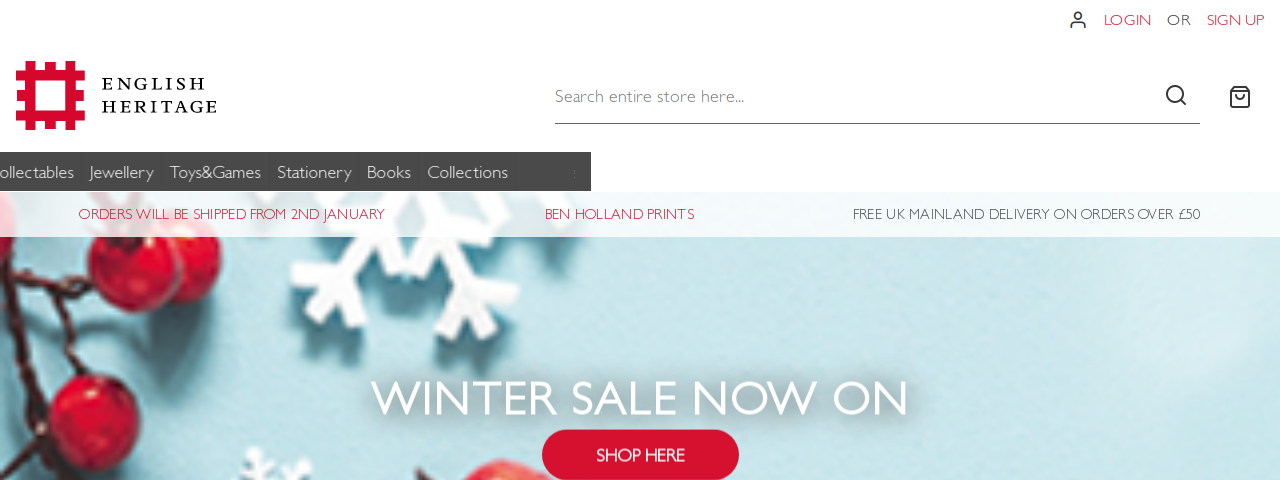Focus the store search field

pyautogui.click(x=856, y=96)
